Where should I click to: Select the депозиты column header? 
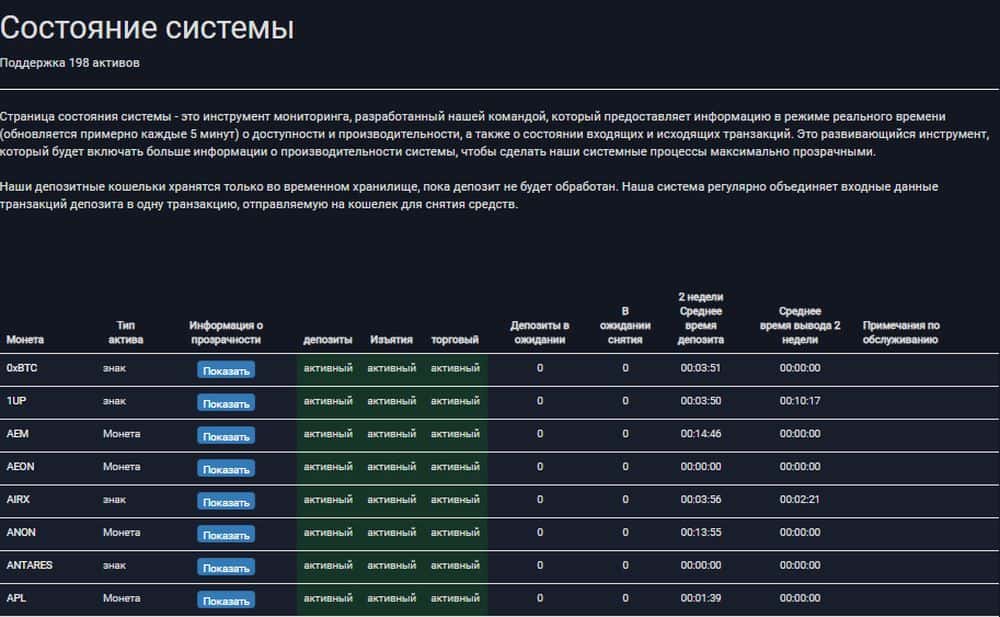coord(327,340)
